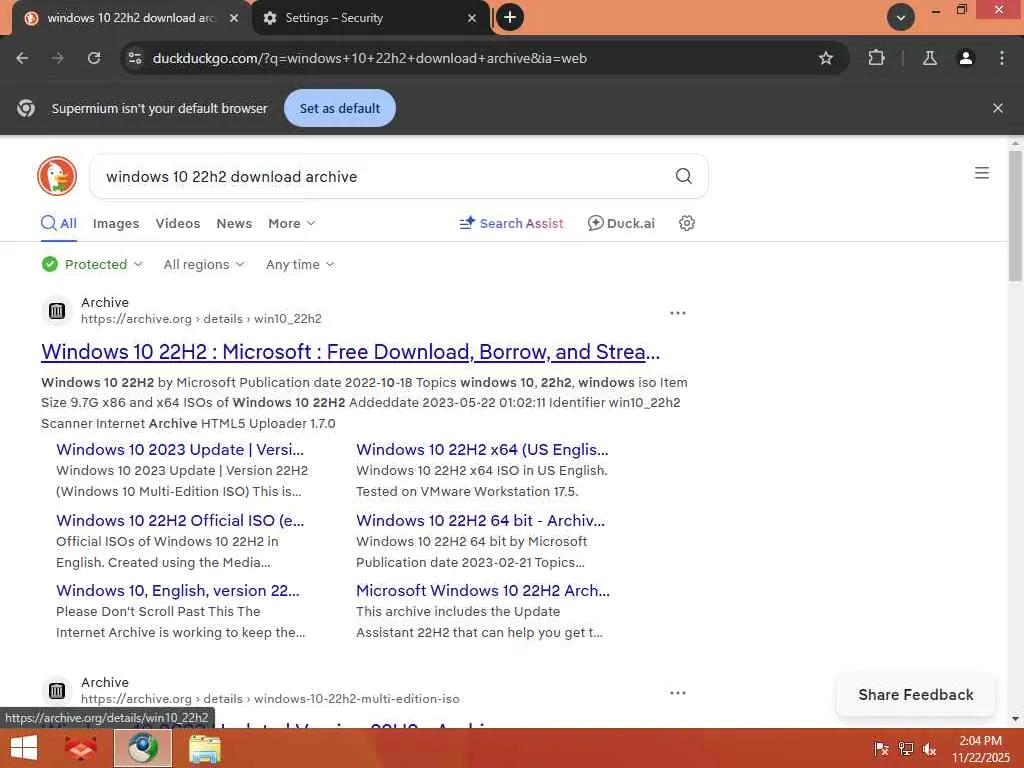1024x768 pixels.
Task: Click the page vertical scrollbar thumb
Action: 1015,216
